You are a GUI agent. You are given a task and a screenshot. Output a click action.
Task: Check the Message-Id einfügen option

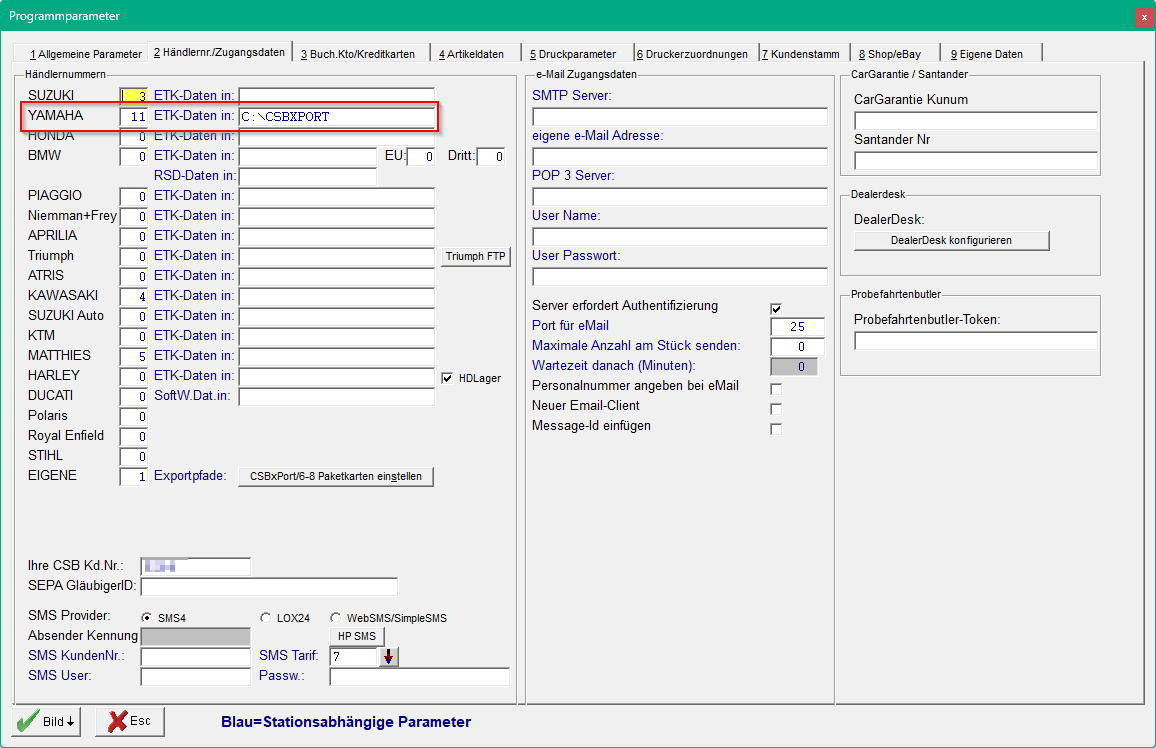point(776,428)
